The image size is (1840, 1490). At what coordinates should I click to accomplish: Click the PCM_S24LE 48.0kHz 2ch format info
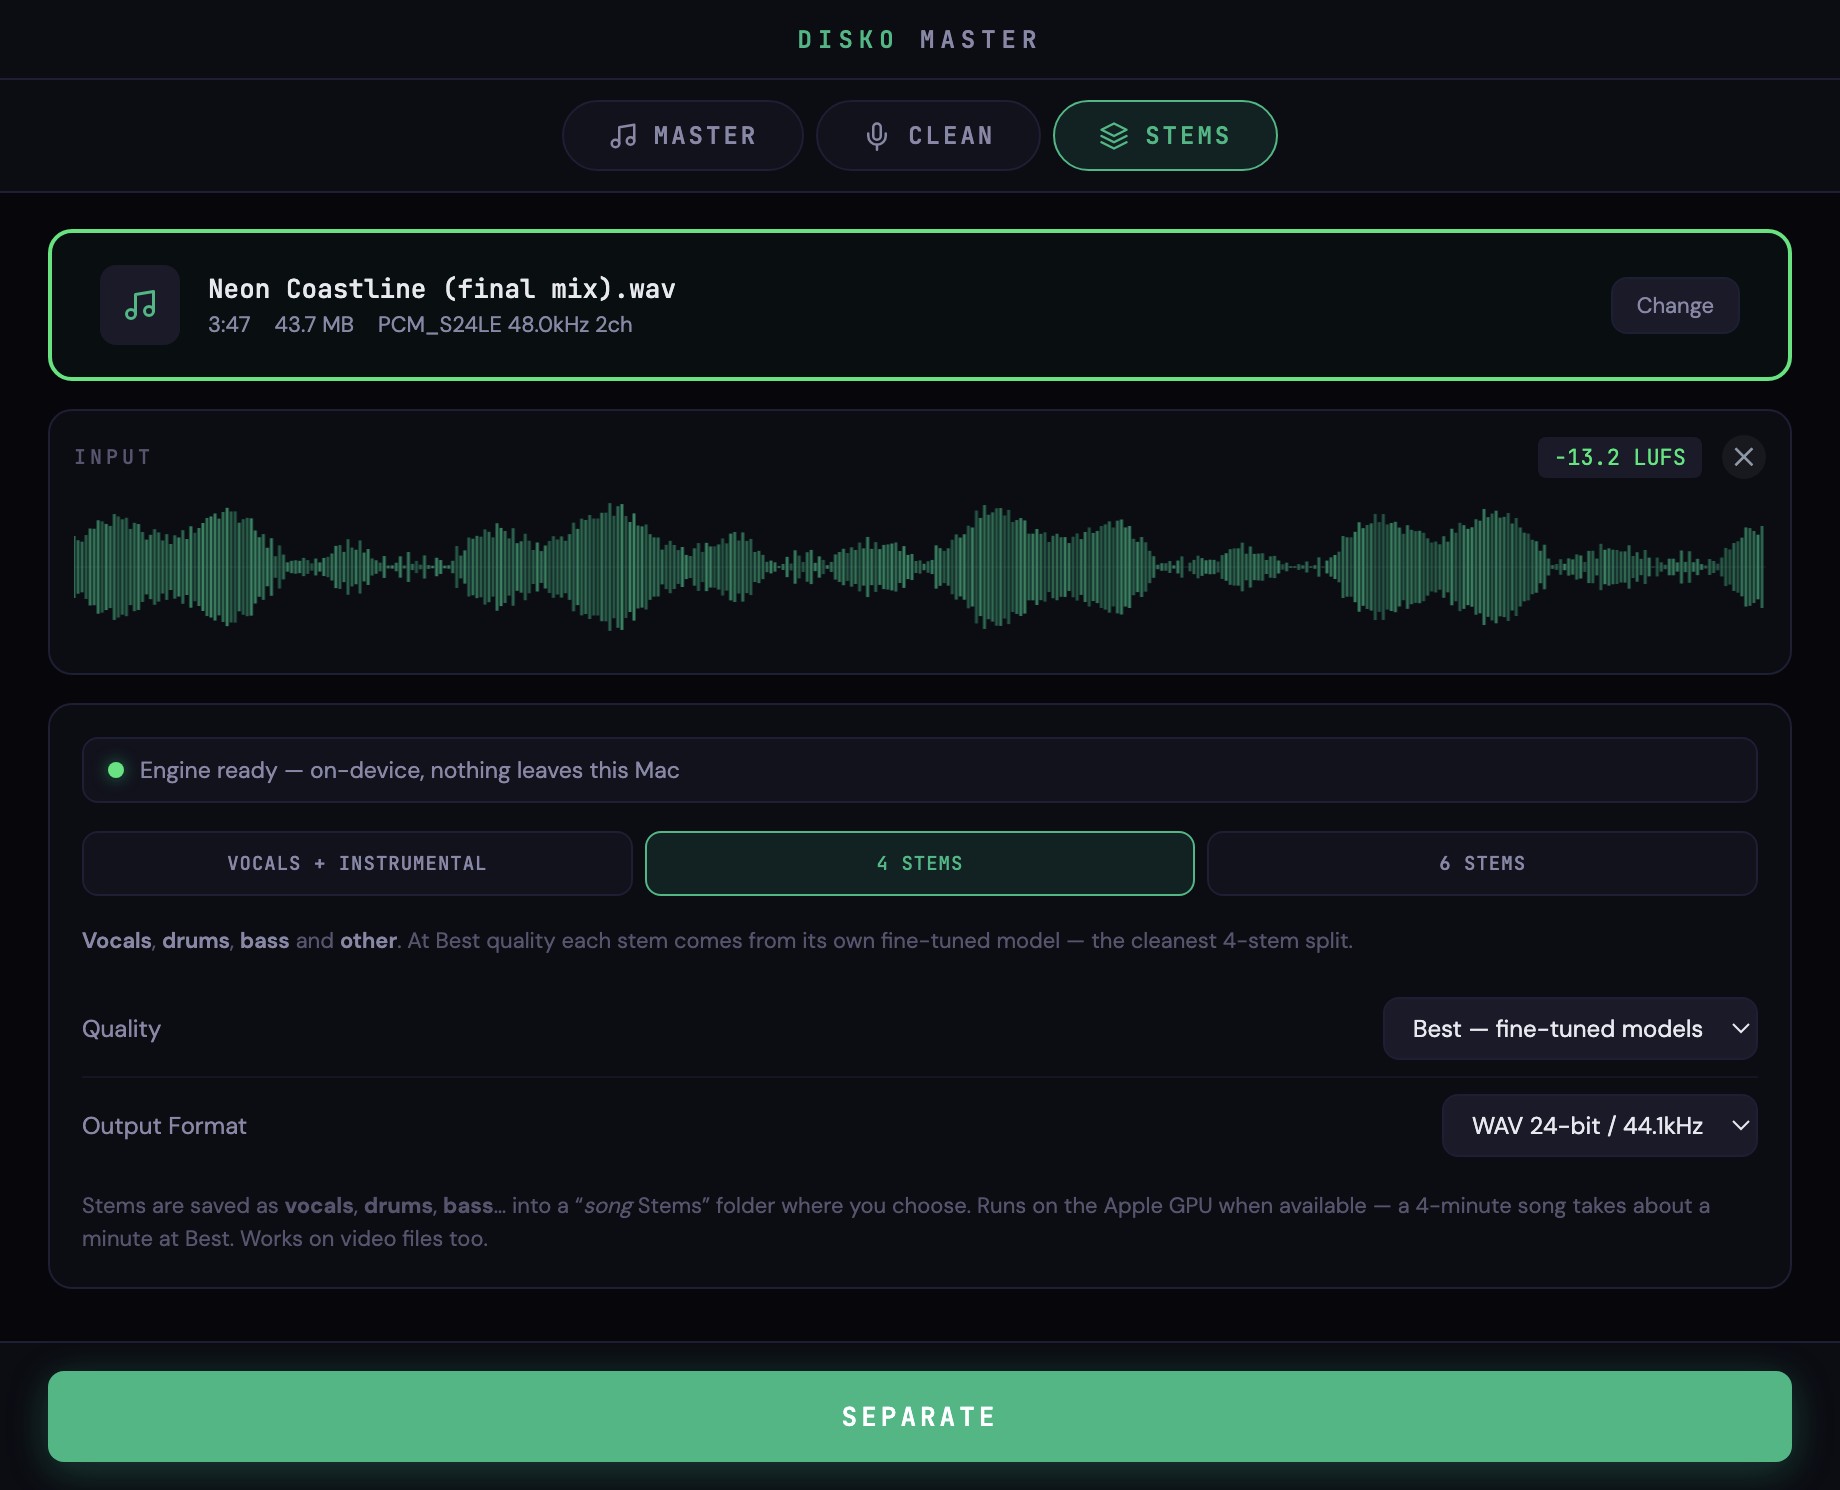505,324
